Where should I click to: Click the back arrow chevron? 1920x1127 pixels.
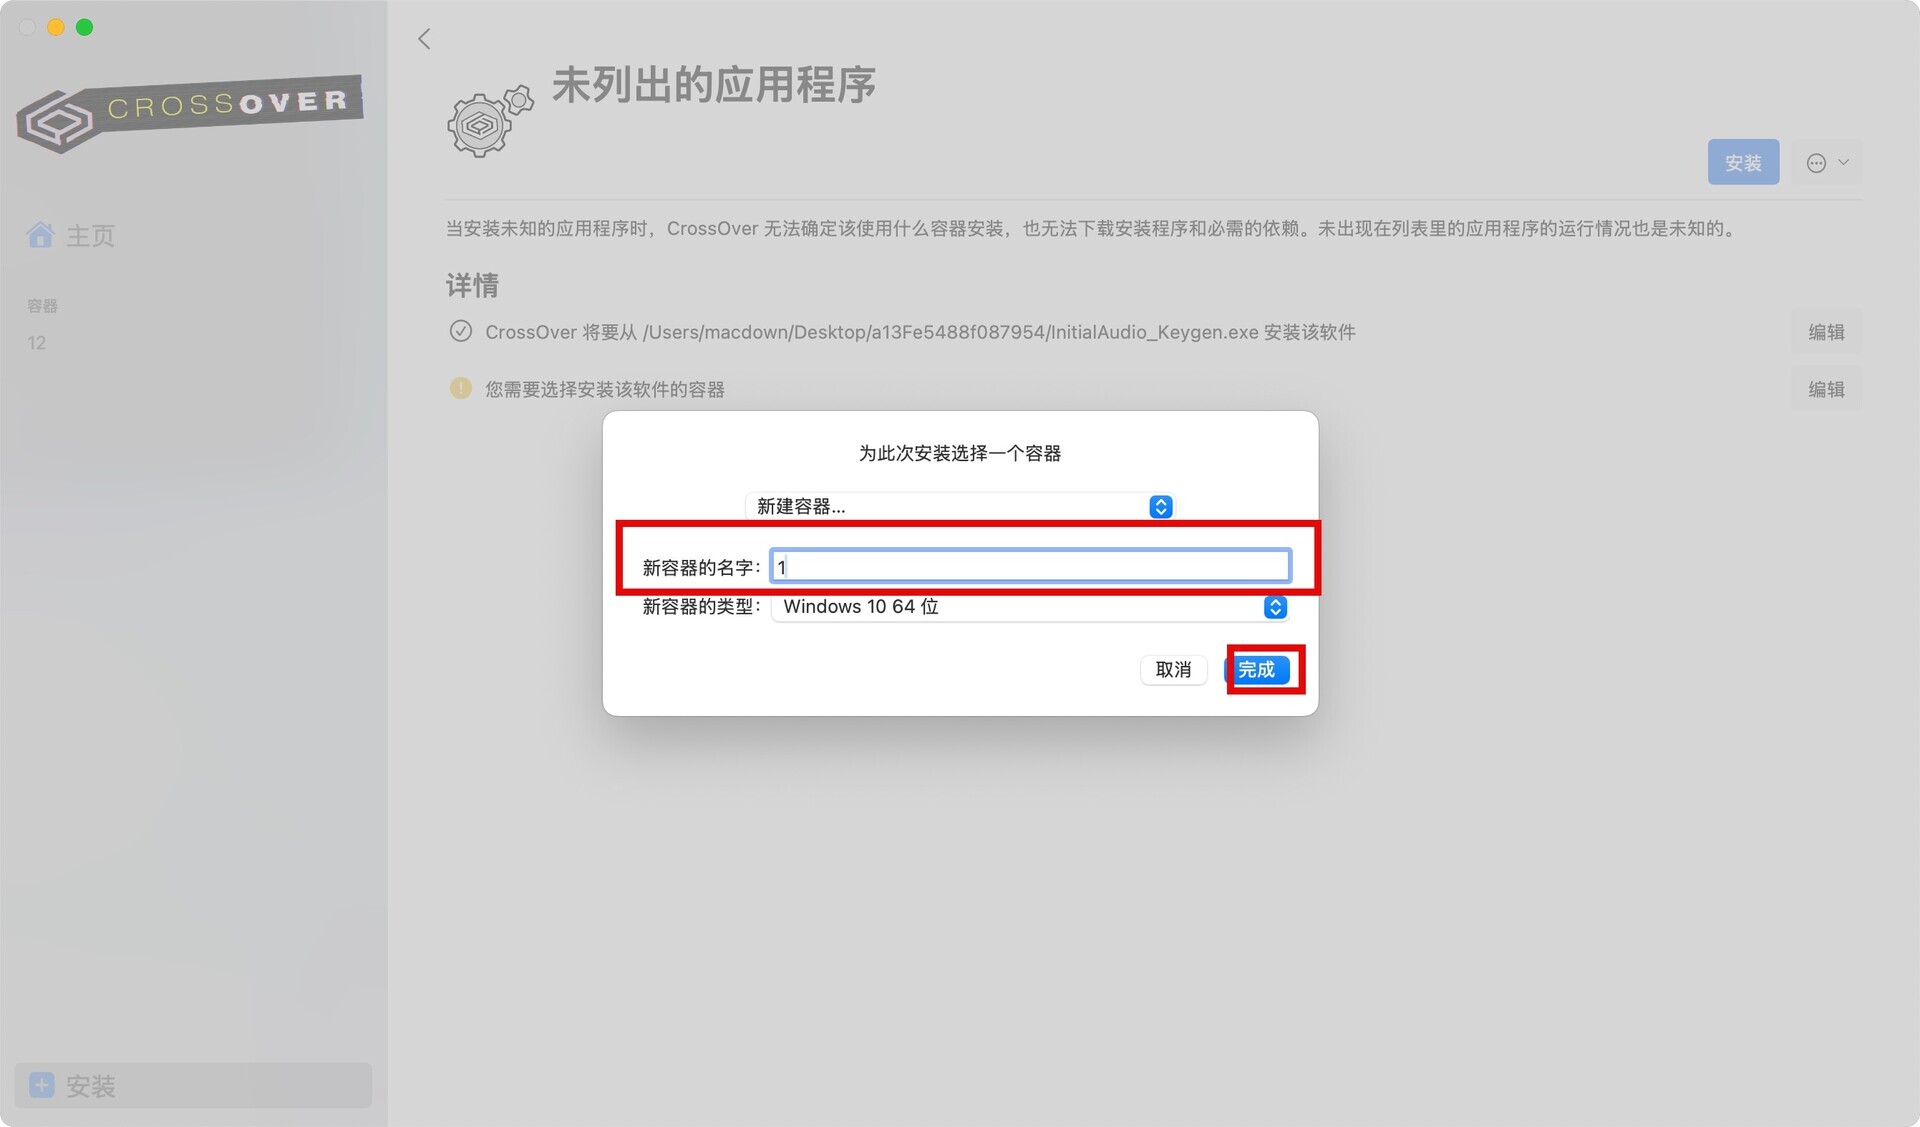tap(424, 39)
